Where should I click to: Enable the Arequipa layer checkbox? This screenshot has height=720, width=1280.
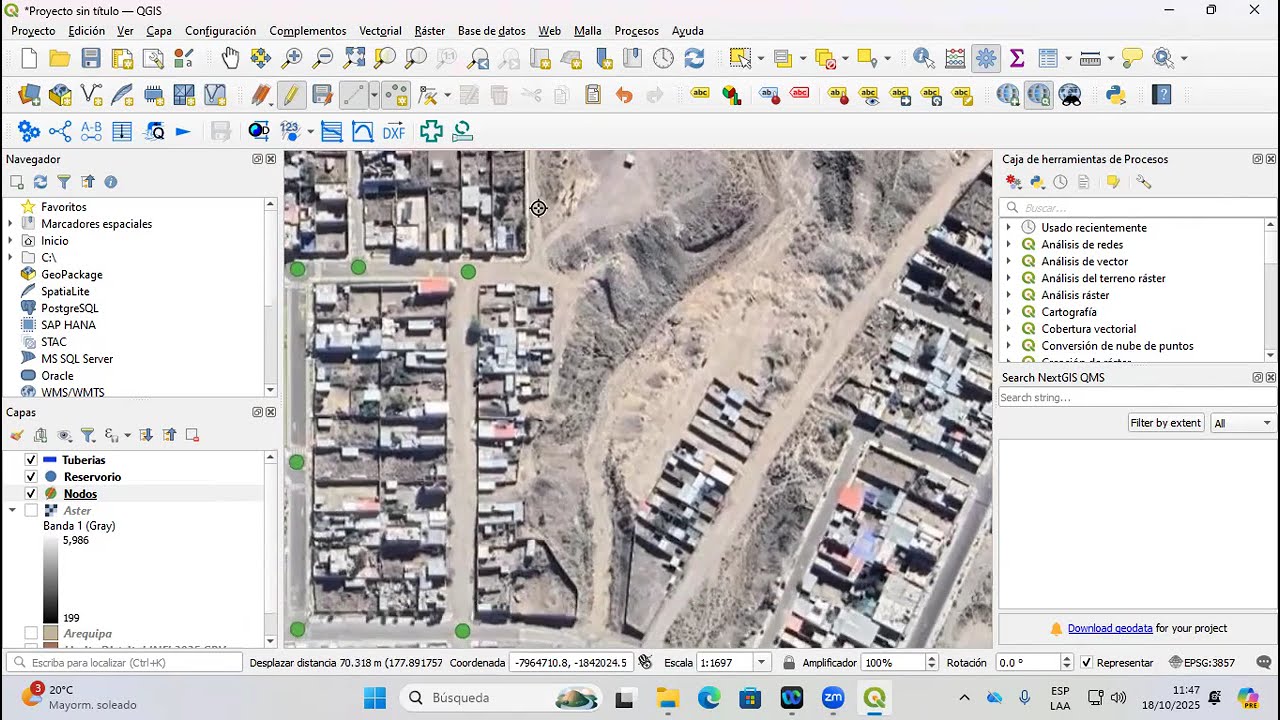[x=31, y=634]
